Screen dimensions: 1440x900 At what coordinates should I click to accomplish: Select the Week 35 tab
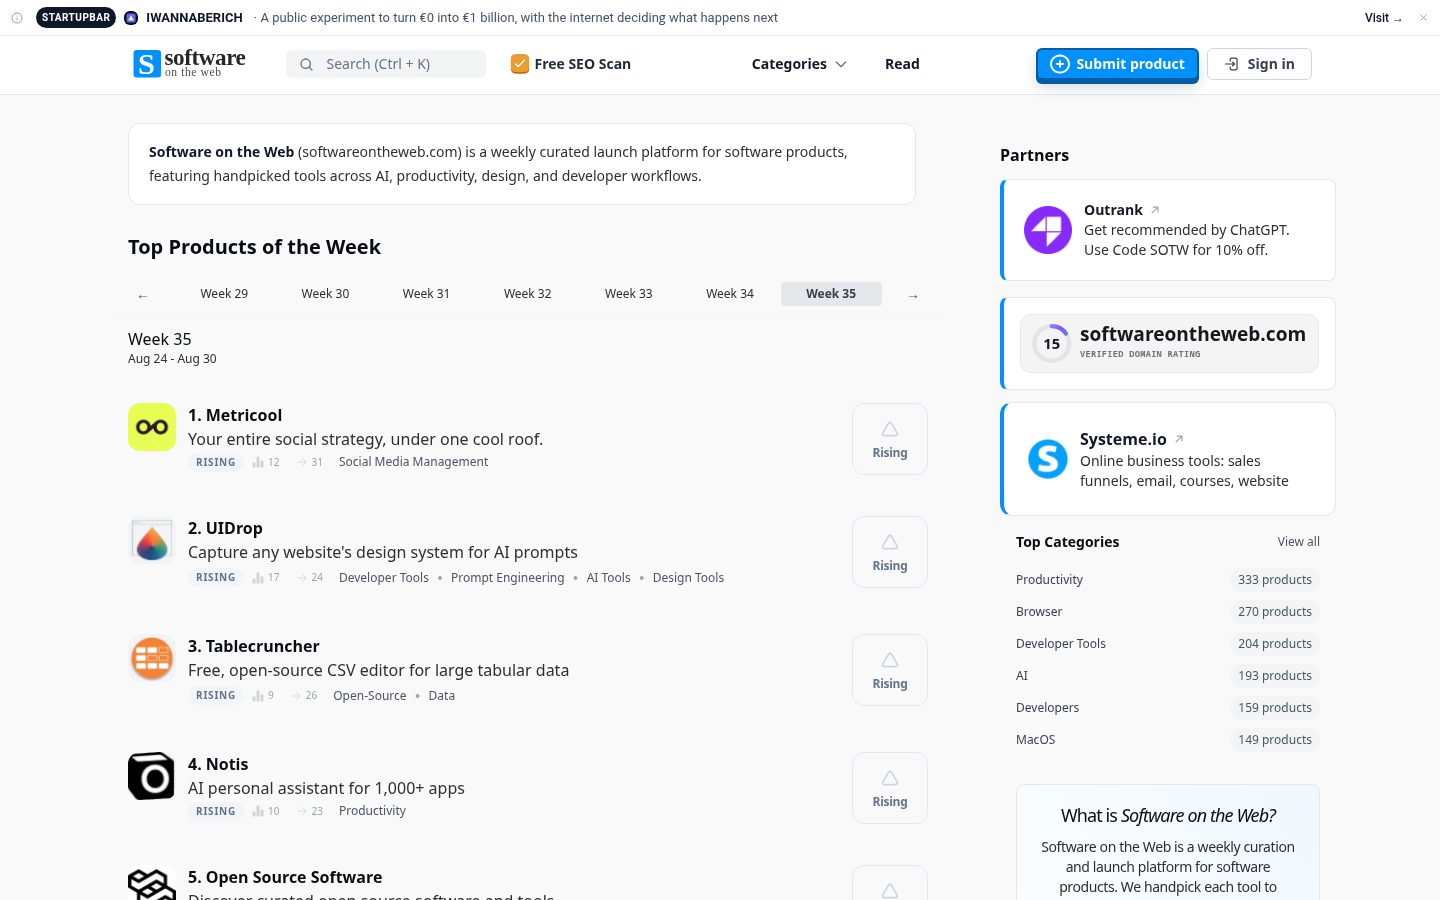(831, 293)
